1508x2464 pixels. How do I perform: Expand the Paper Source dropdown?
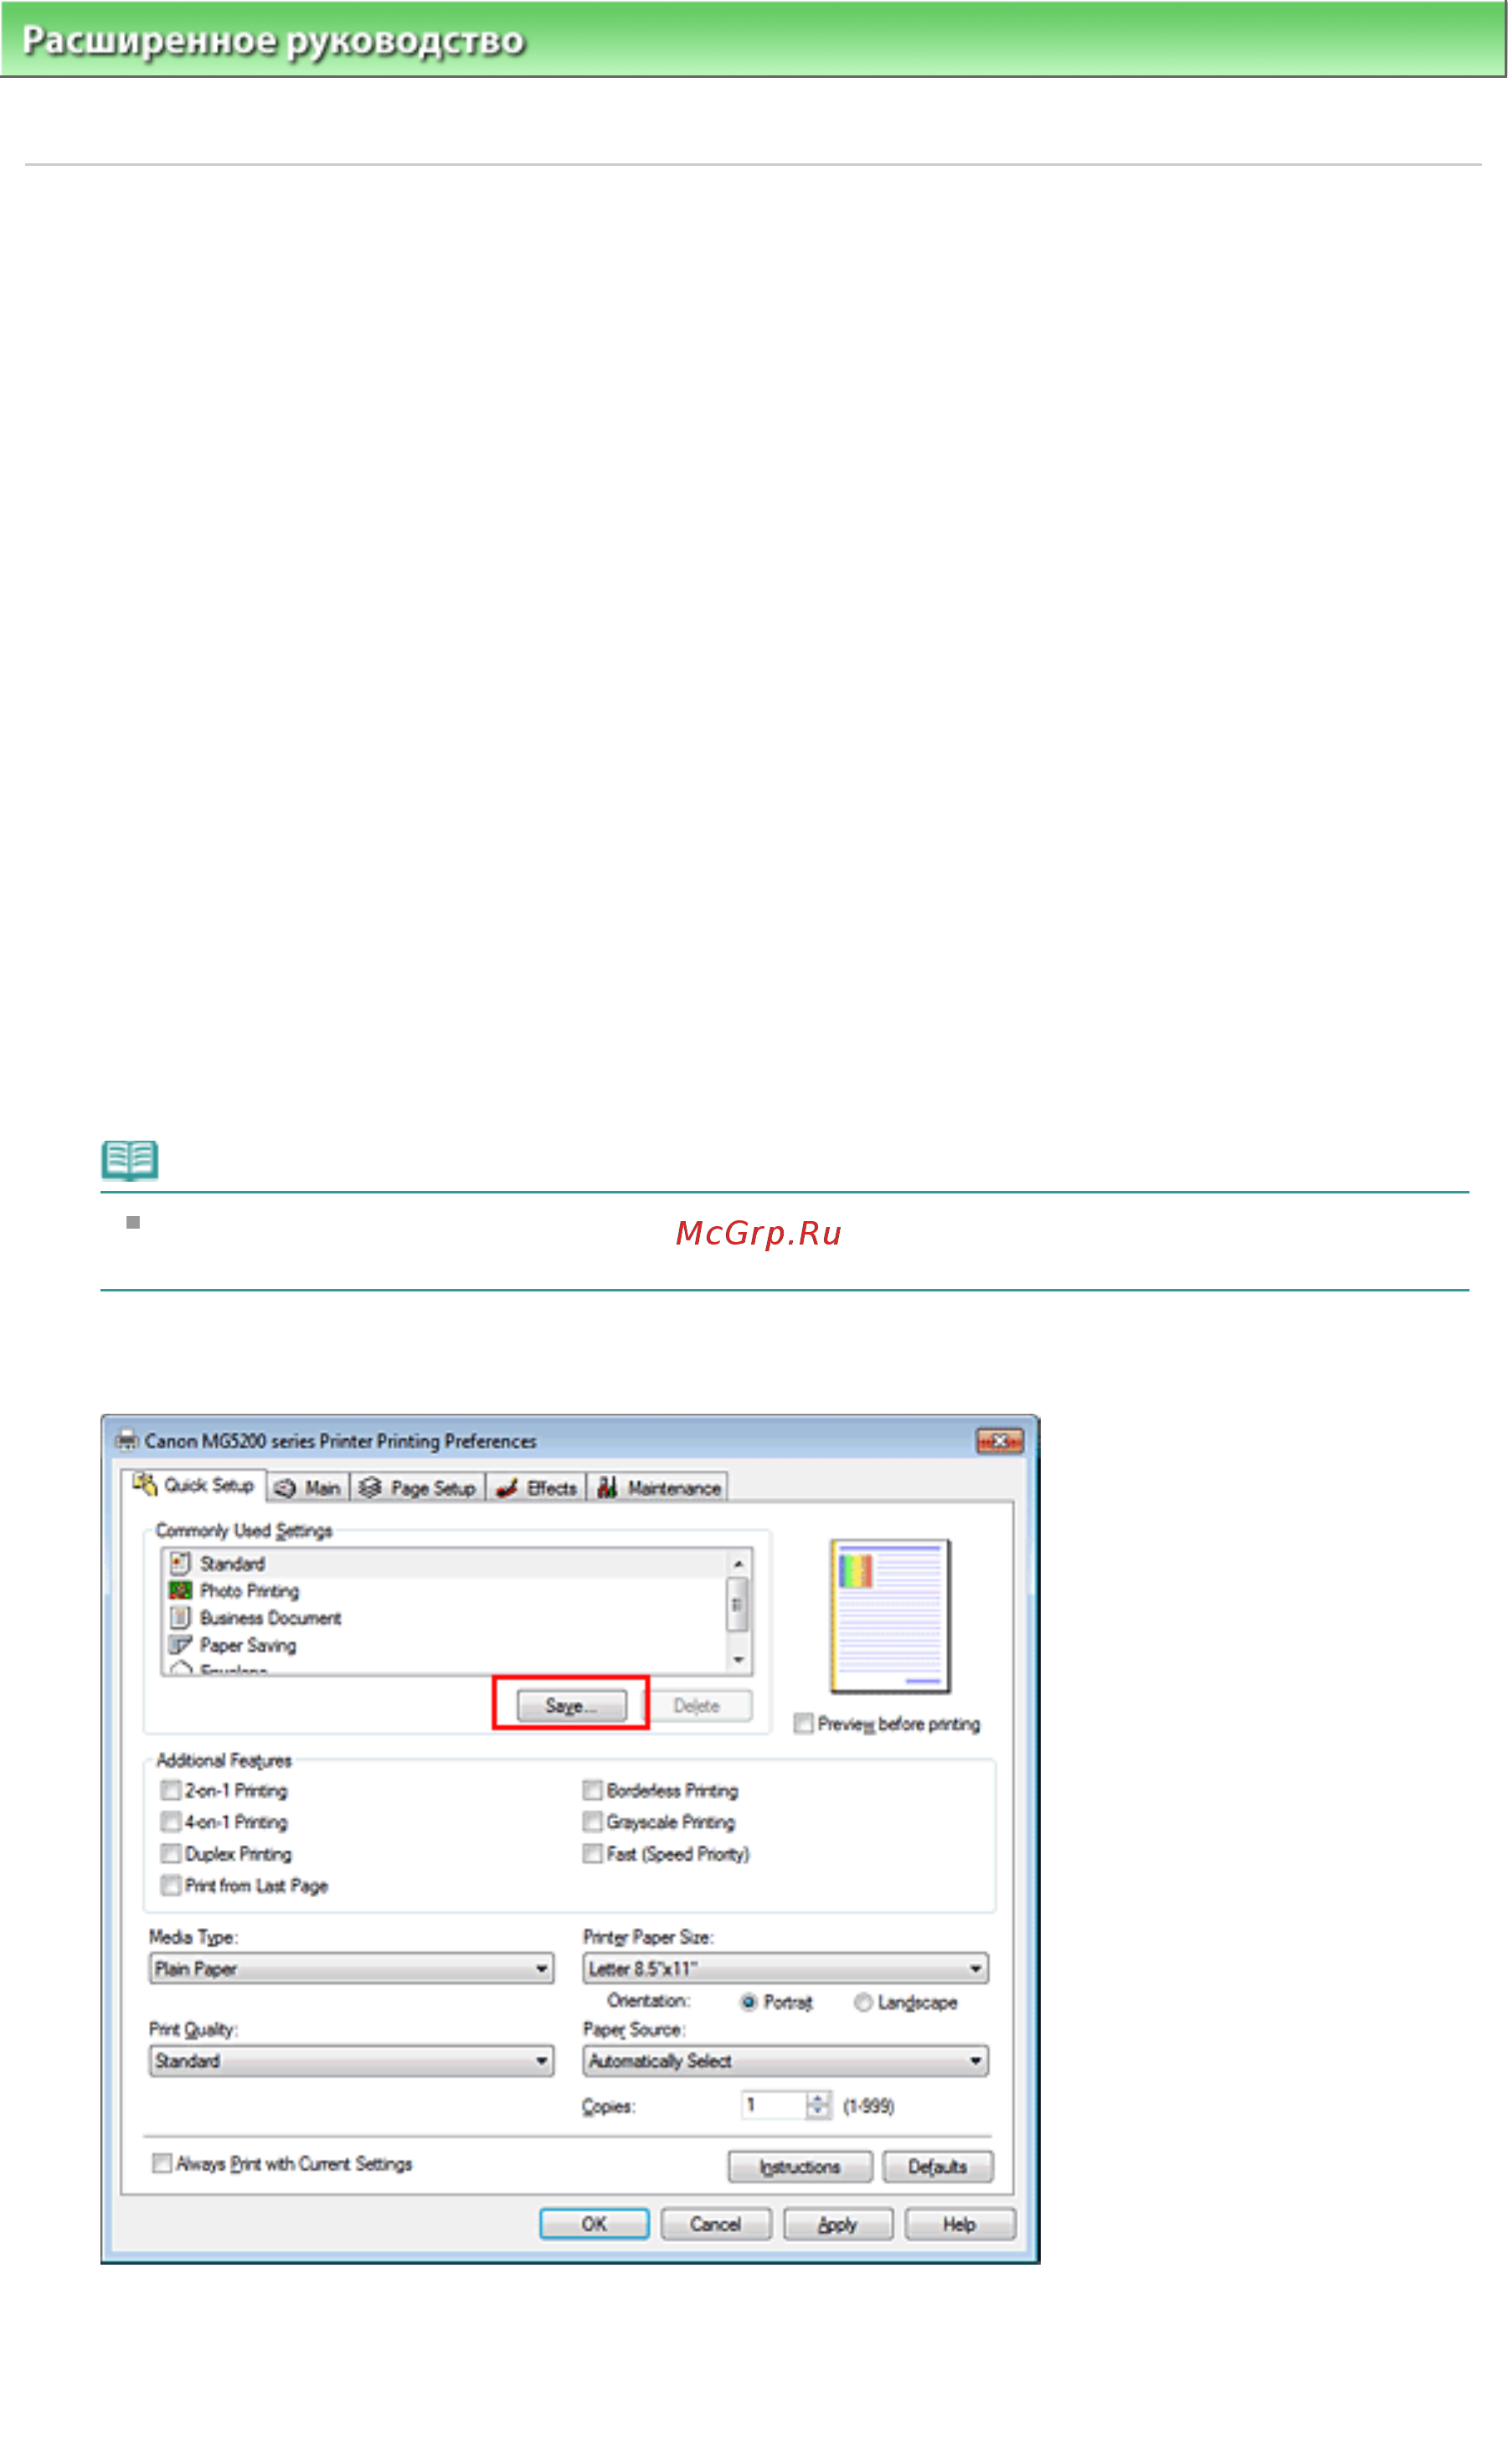[786, 2061]
